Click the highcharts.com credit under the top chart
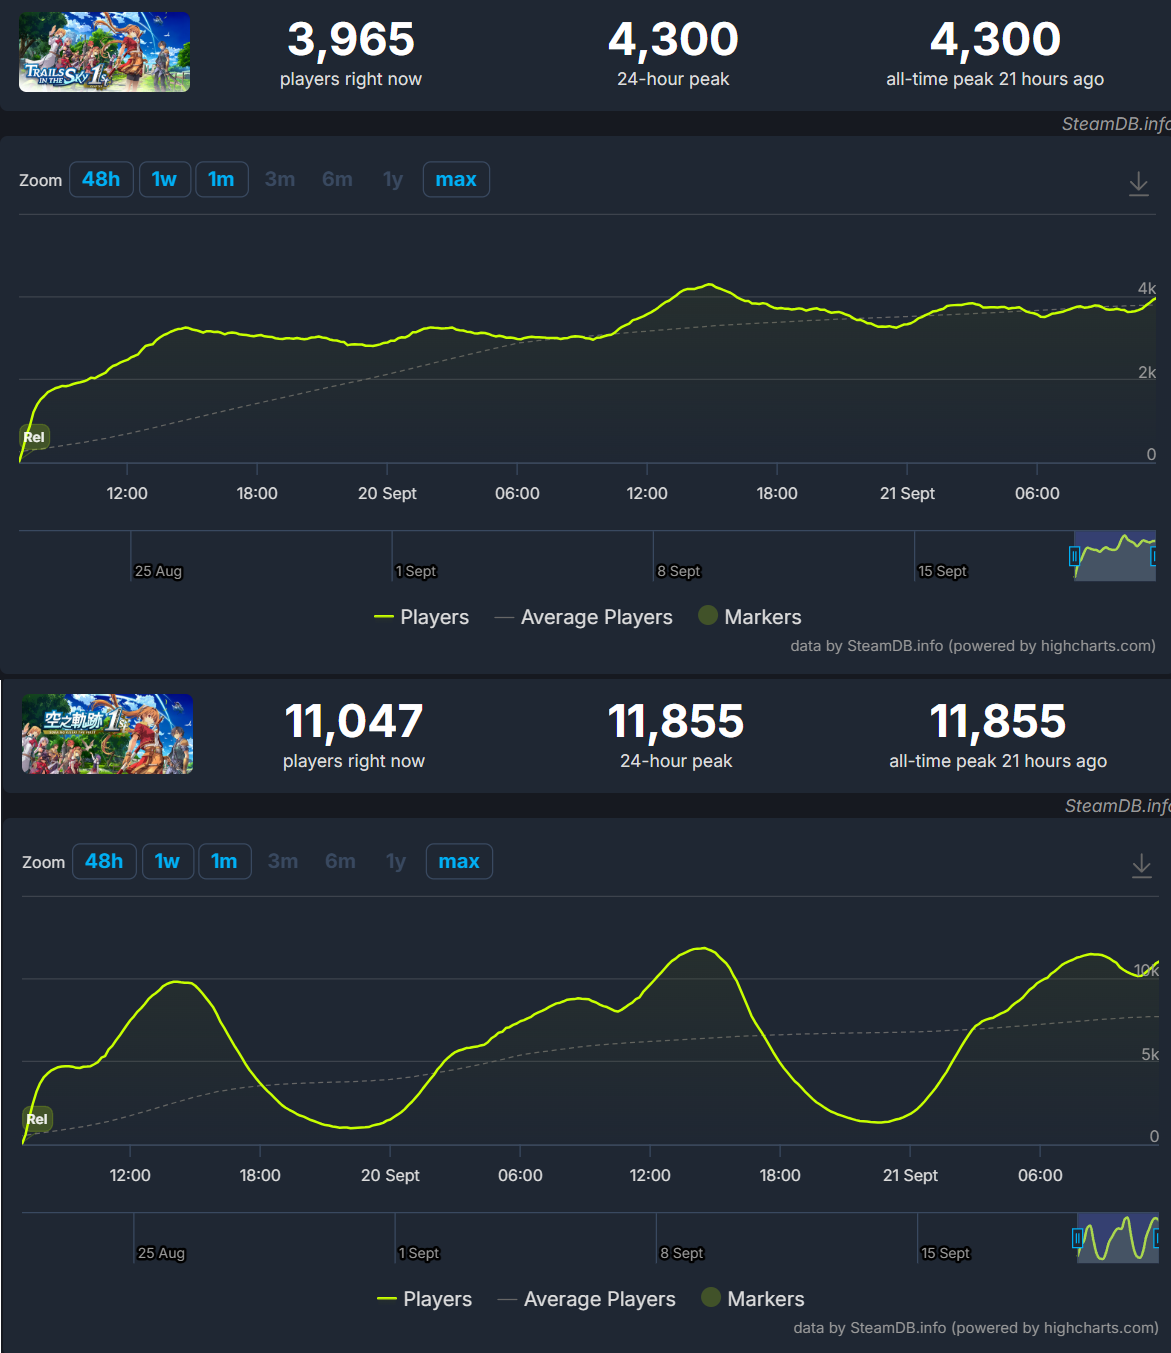 pos(973,646)
